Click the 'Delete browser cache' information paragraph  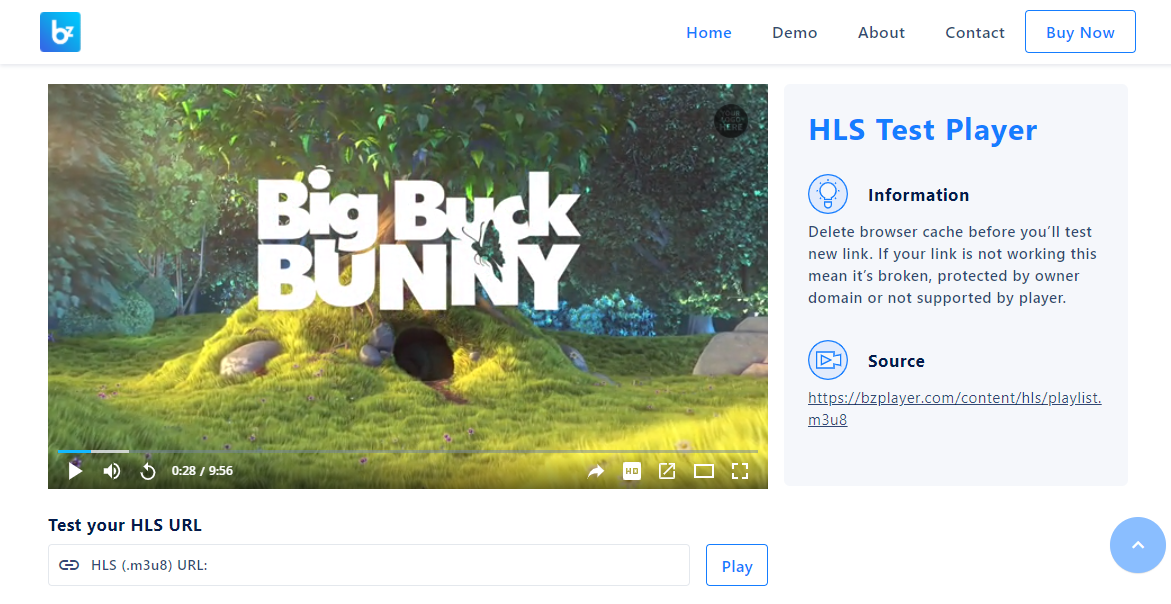[x=952, y=265]
